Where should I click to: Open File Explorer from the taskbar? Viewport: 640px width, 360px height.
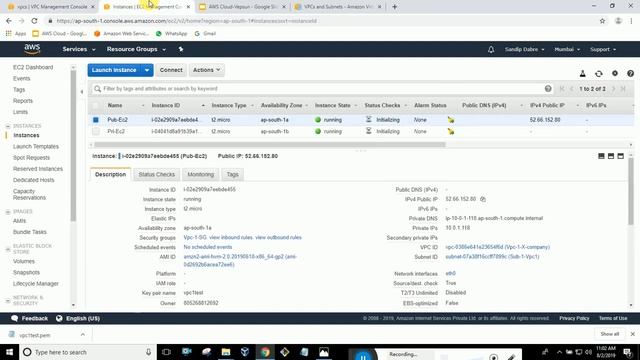(226, 352)
